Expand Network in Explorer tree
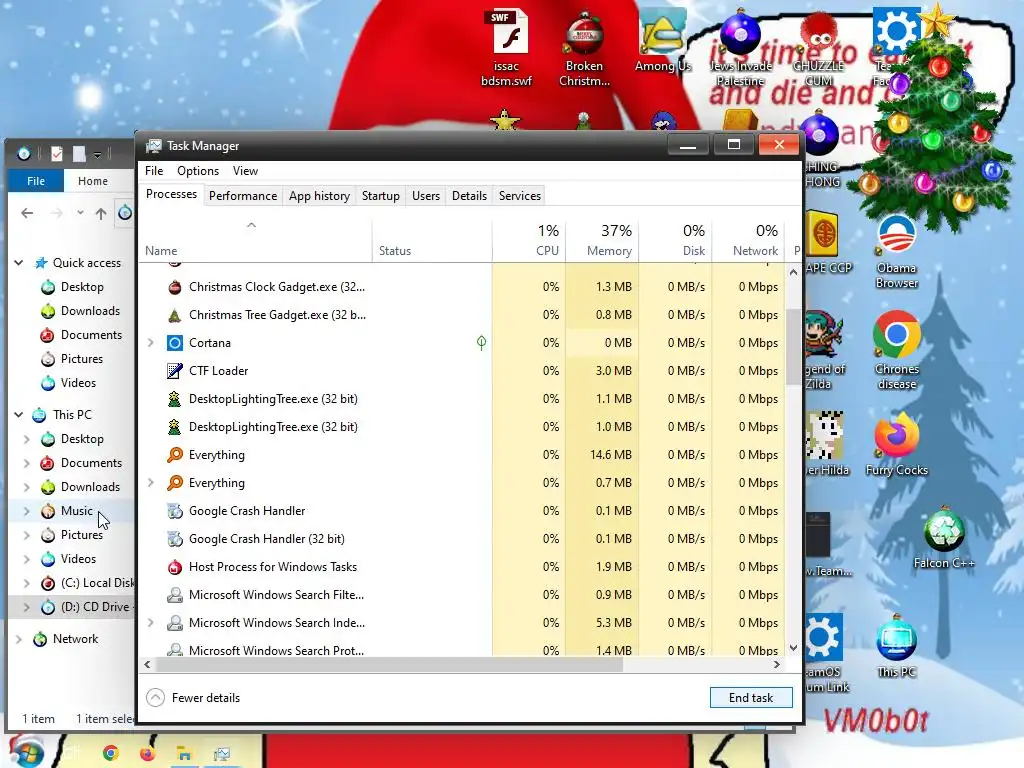This screenshot has height=768, width=1024. (19, 639)
